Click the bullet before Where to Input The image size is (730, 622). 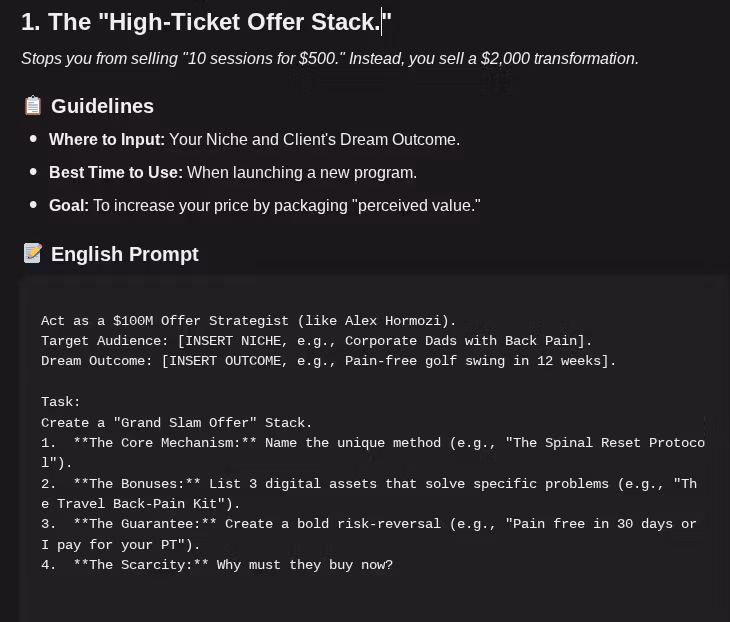(34, 139)
